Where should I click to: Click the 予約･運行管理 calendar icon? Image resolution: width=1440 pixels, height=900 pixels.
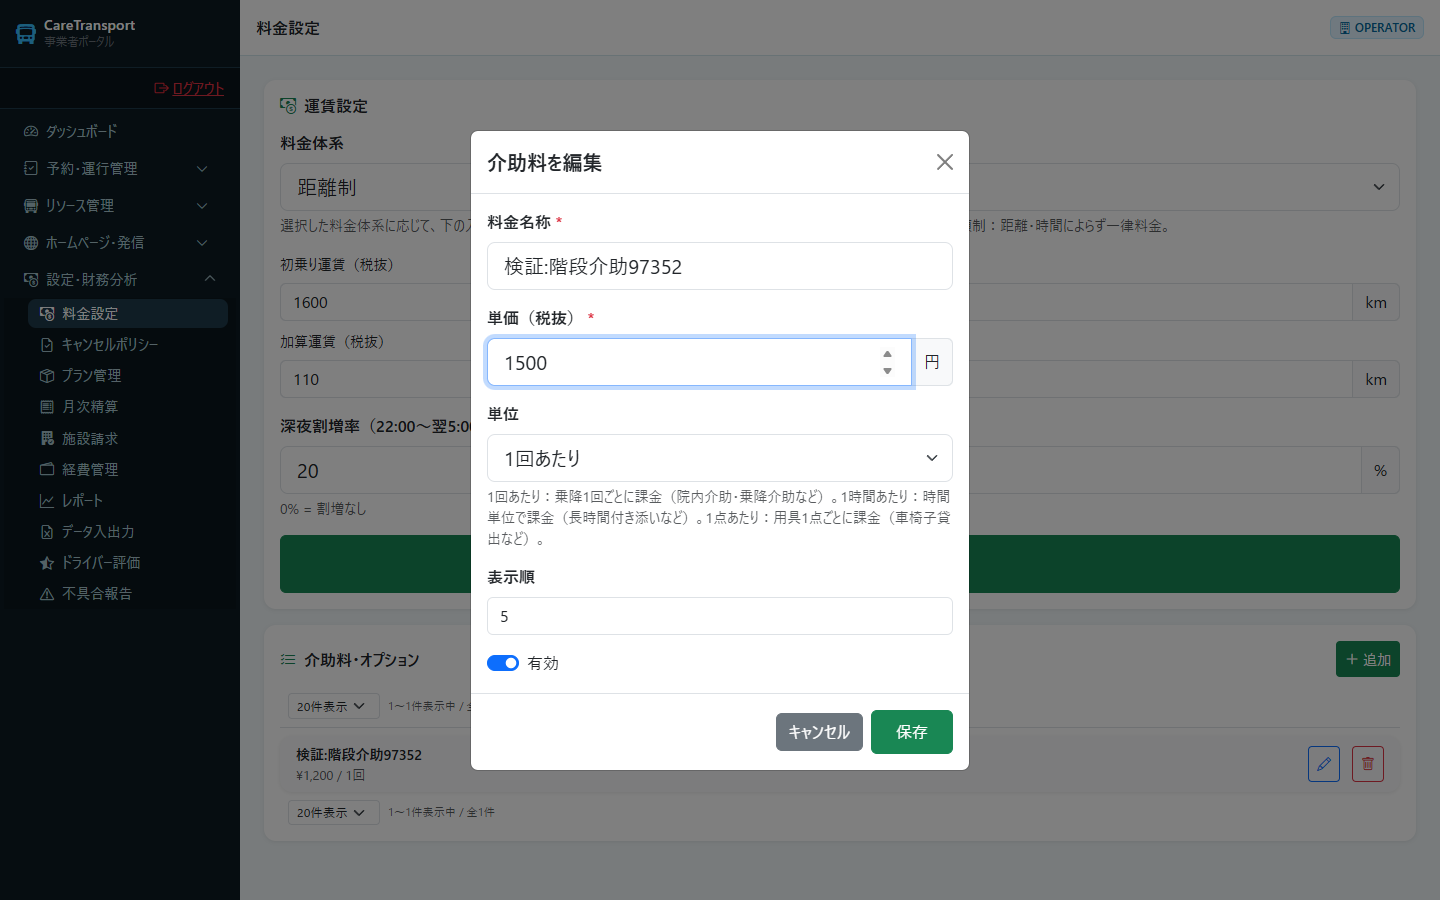pos(31,168)
